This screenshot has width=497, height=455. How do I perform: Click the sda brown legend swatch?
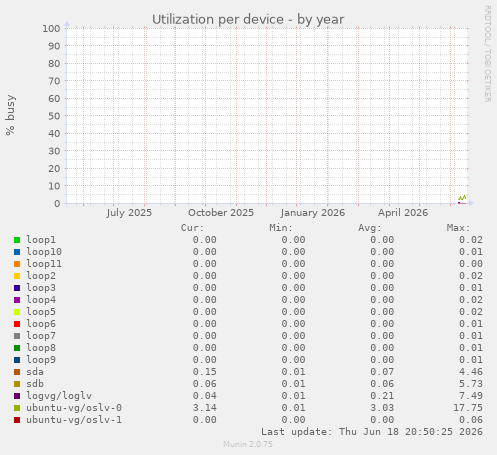(17, 372)
